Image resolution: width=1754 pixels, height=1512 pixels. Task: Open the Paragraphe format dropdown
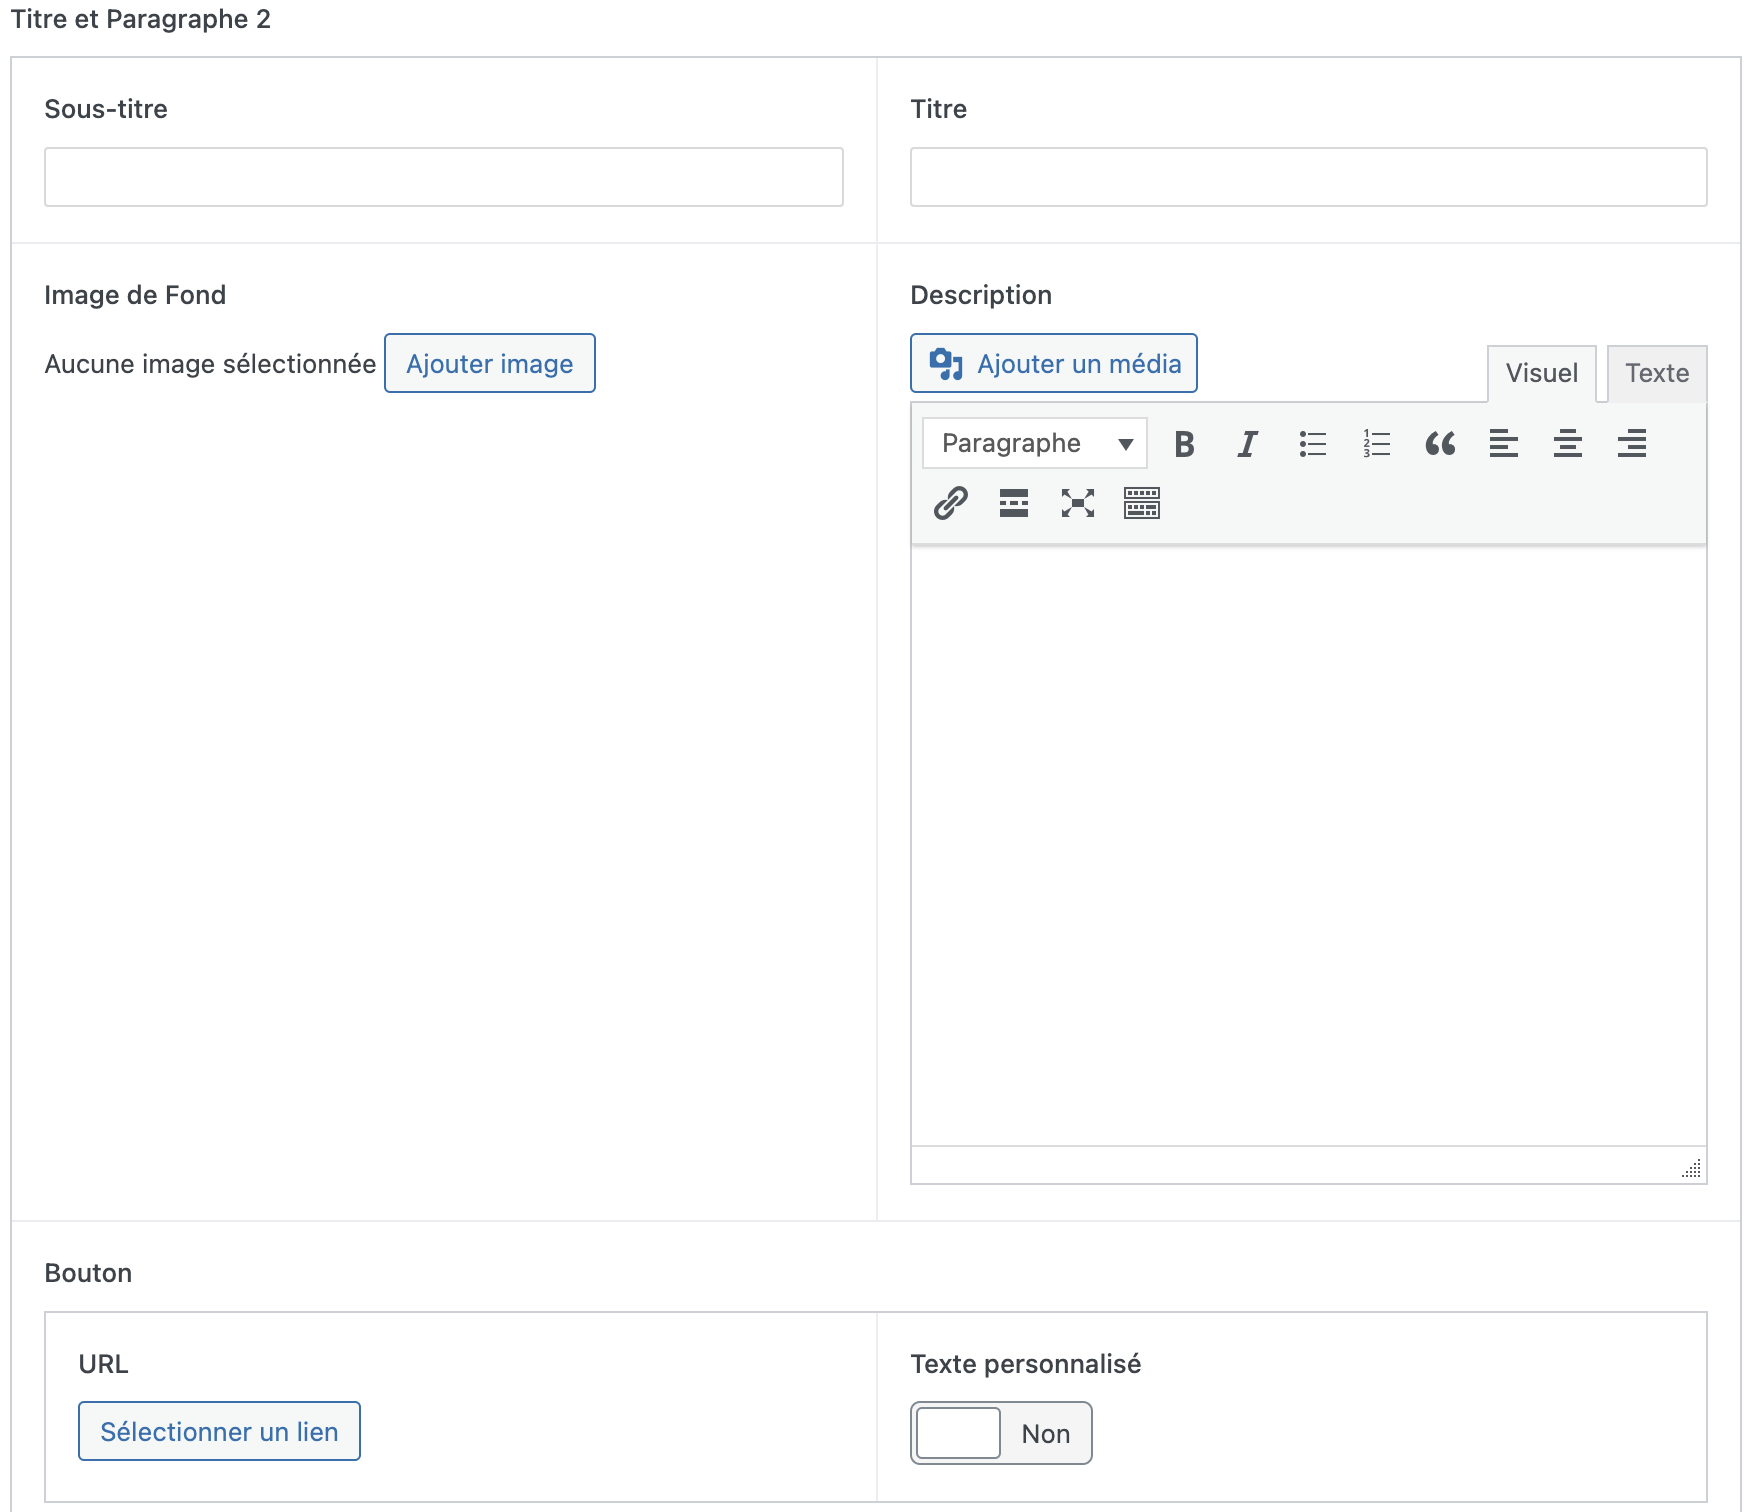tap(1034, 443)
